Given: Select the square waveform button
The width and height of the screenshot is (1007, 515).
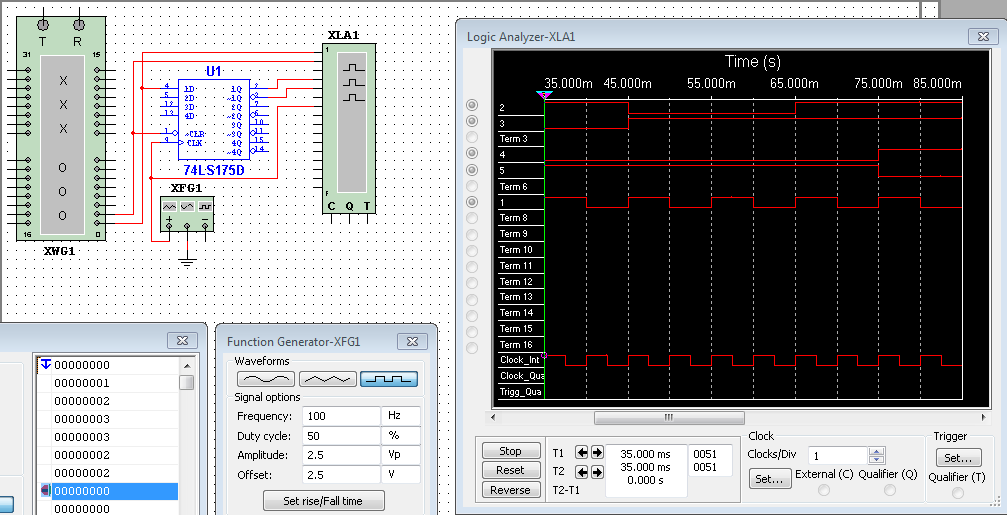Looking at the screenshot, I should [x=389, y=380].
